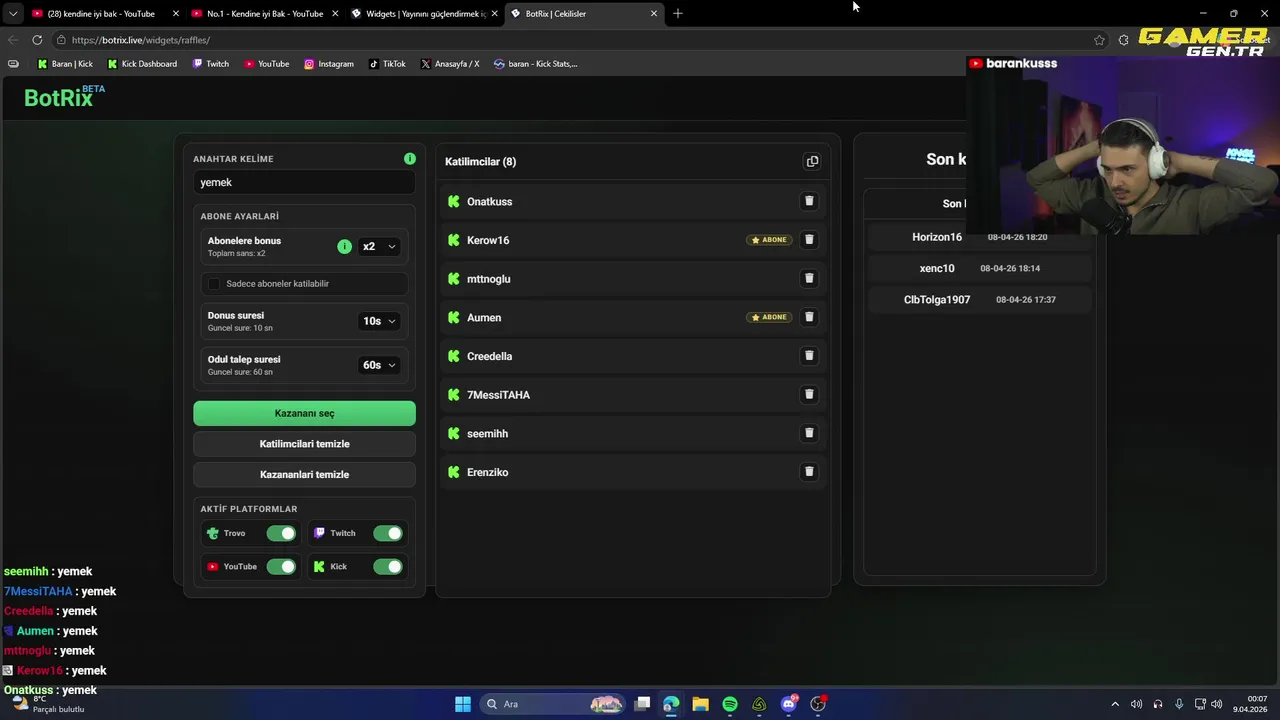1280x720 pixels.
Task: Open Discord from the taskbar
Action: click(789, 704)
